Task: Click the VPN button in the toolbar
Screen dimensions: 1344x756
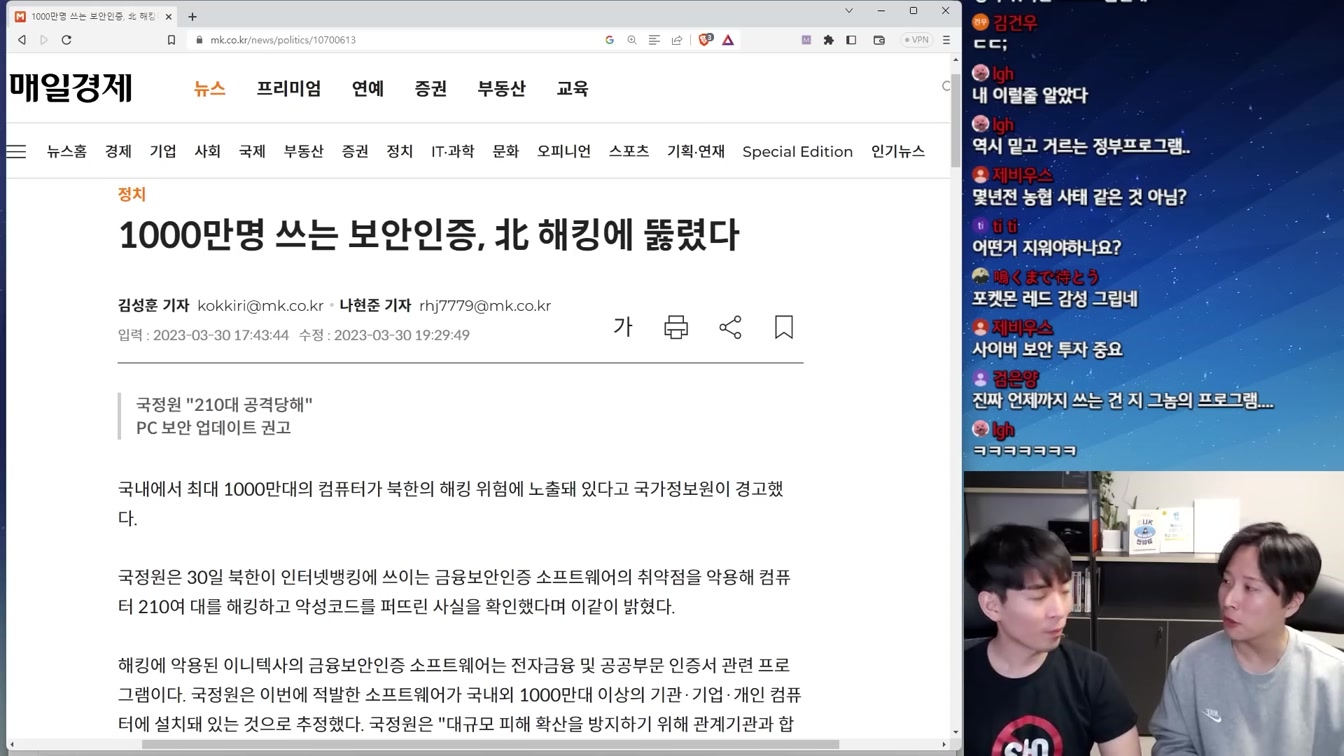Action: click(x=916, y=40)
